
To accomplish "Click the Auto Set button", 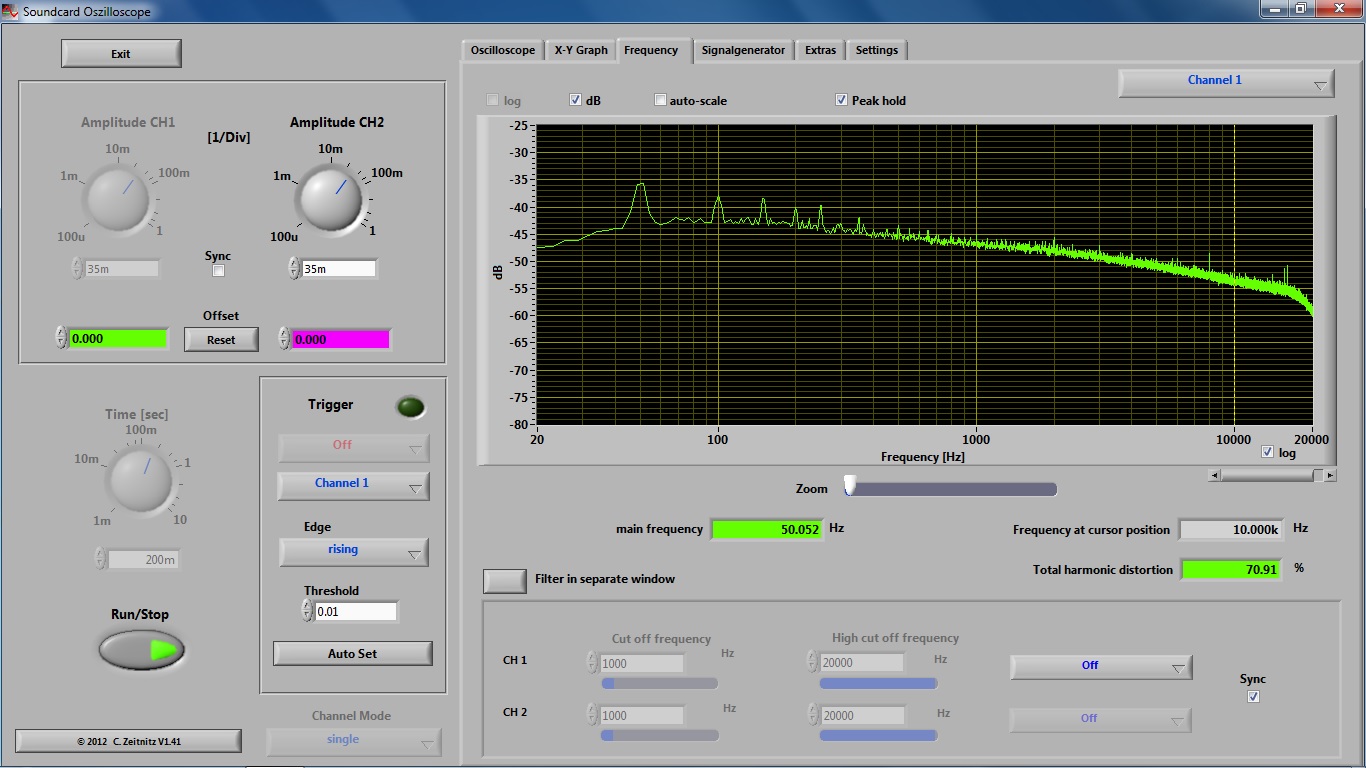I will coord(353,653).
